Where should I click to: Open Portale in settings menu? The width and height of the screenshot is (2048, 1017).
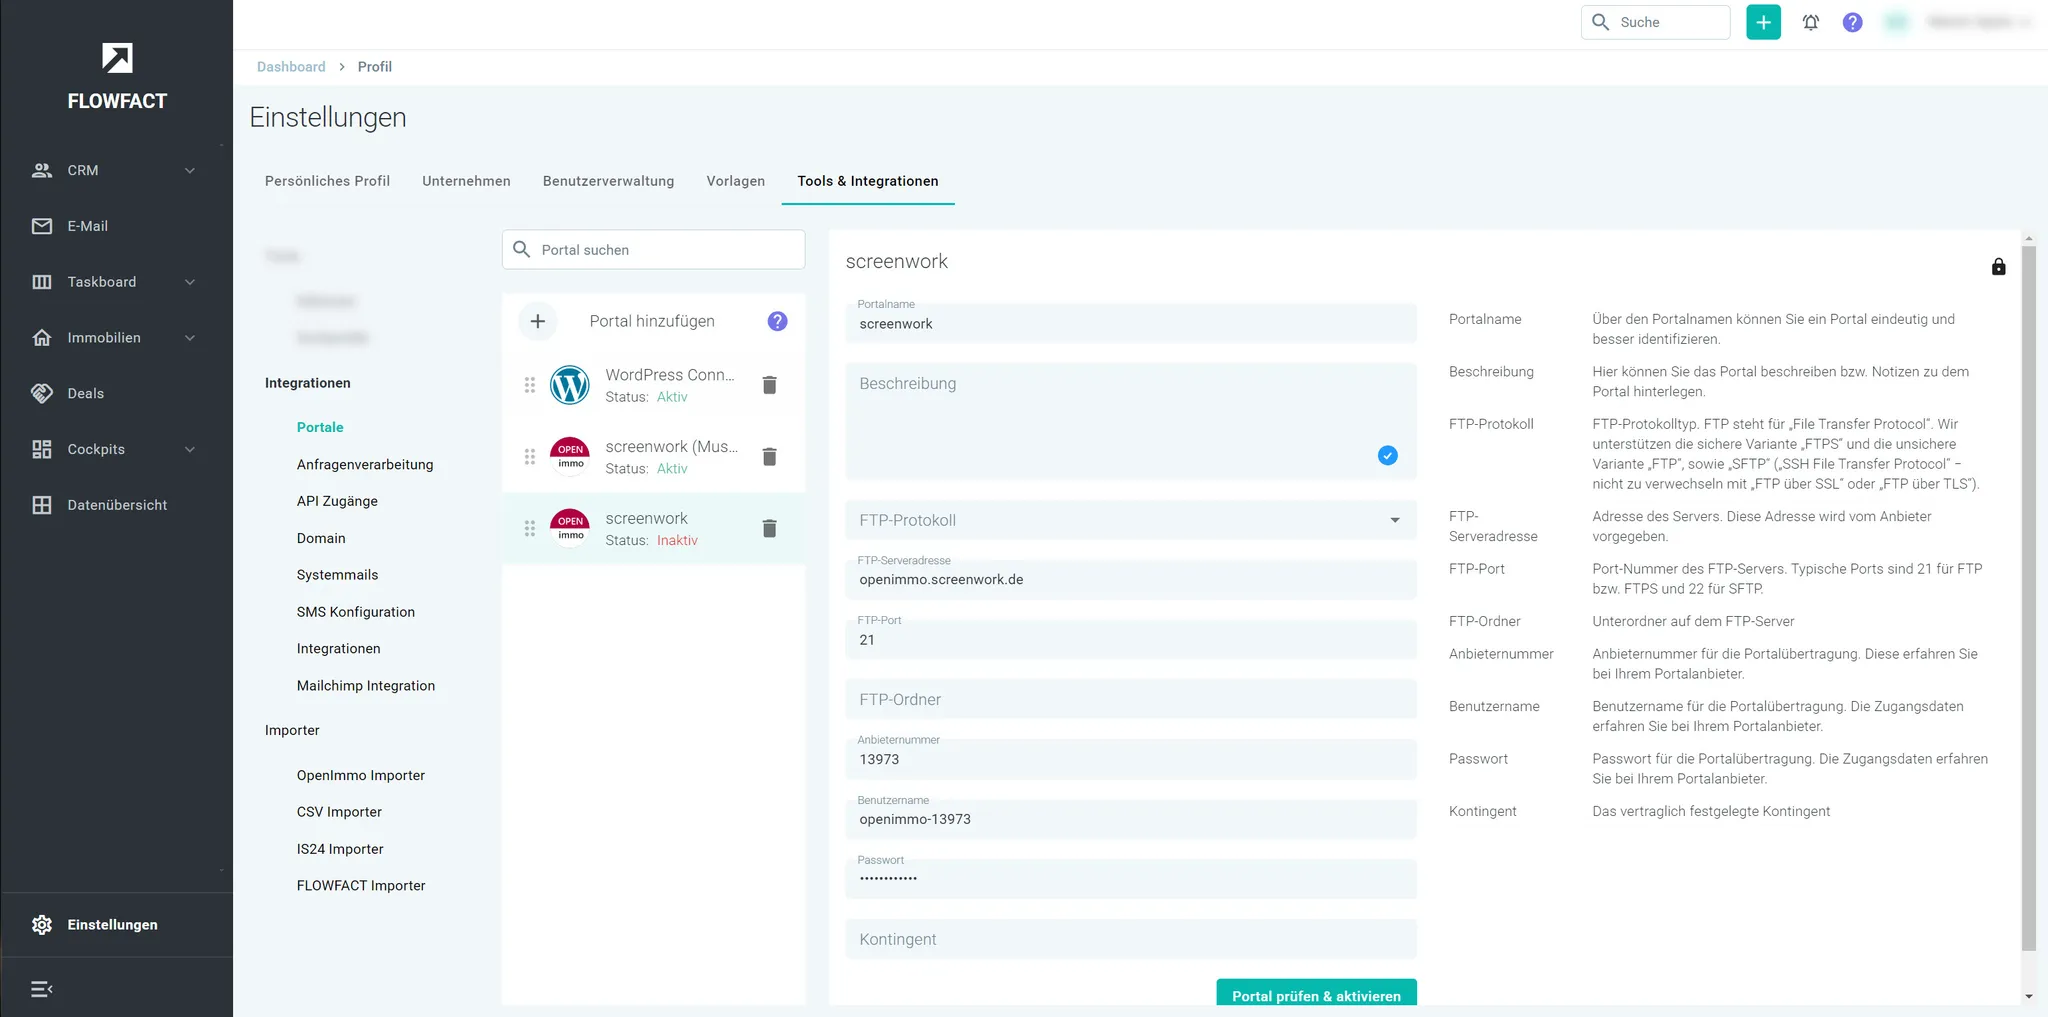pos(320,427)
